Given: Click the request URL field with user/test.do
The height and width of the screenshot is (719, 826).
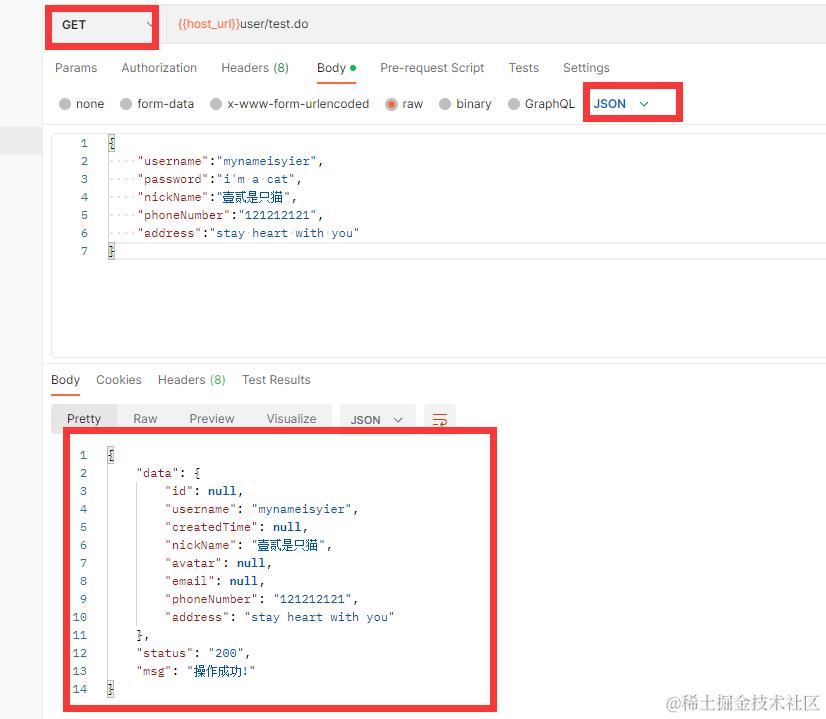Looking at the screenshot, I should coord(495,24).
